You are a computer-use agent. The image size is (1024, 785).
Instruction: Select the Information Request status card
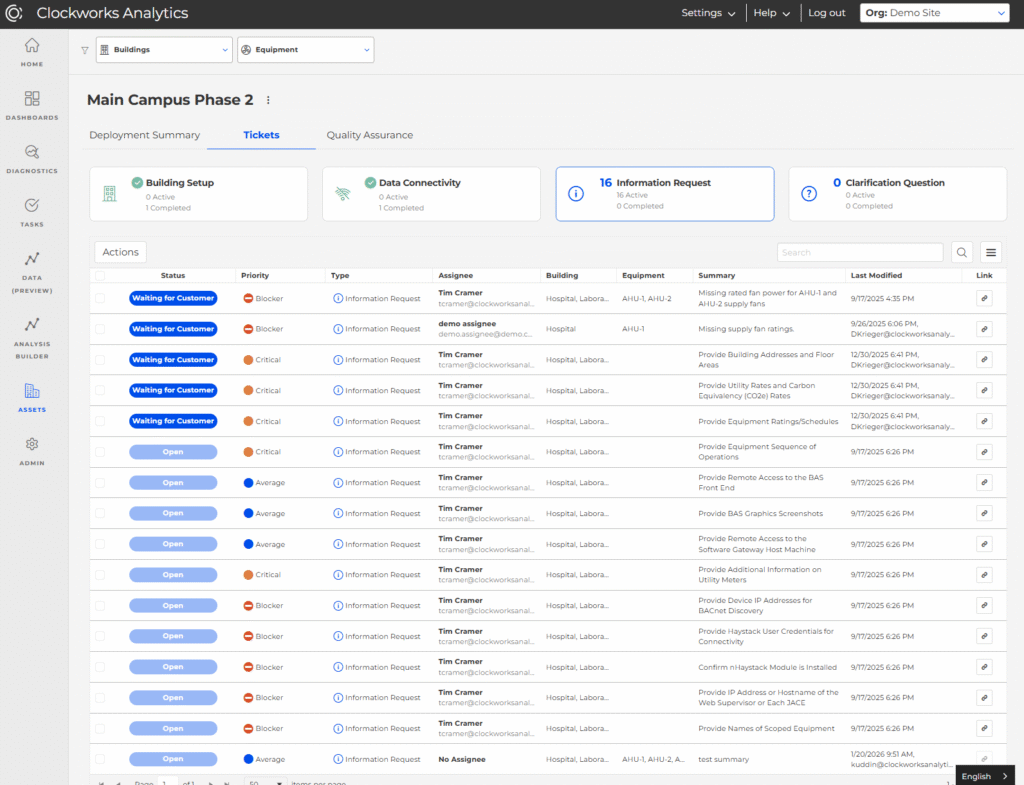coord(664,194)
